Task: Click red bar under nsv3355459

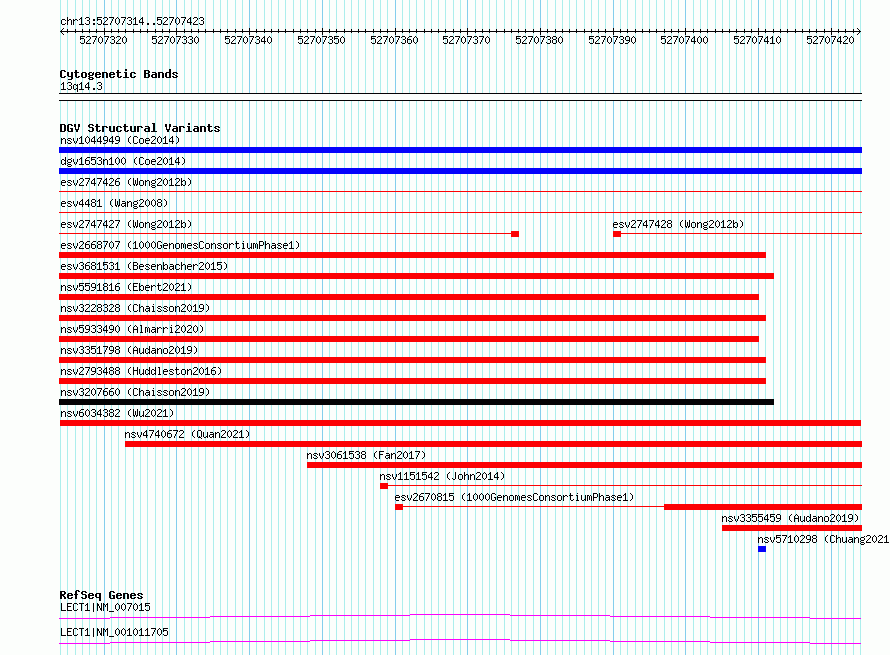Action: coord(792,528)
